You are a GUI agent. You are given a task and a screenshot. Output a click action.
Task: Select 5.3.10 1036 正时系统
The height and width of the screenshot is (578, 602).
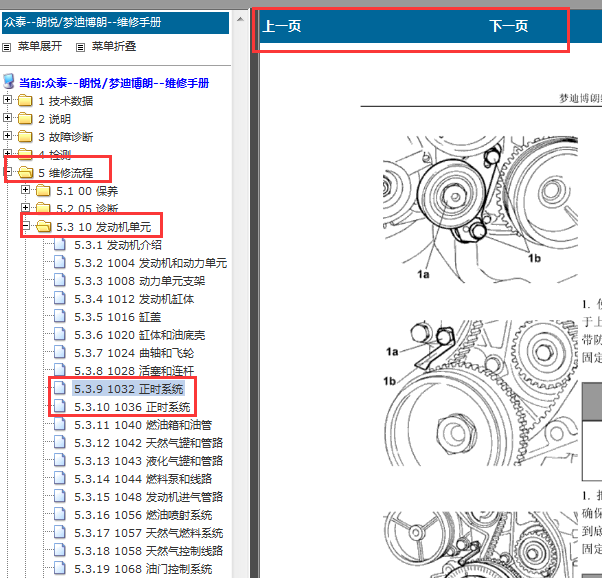(x=132, y=407)
